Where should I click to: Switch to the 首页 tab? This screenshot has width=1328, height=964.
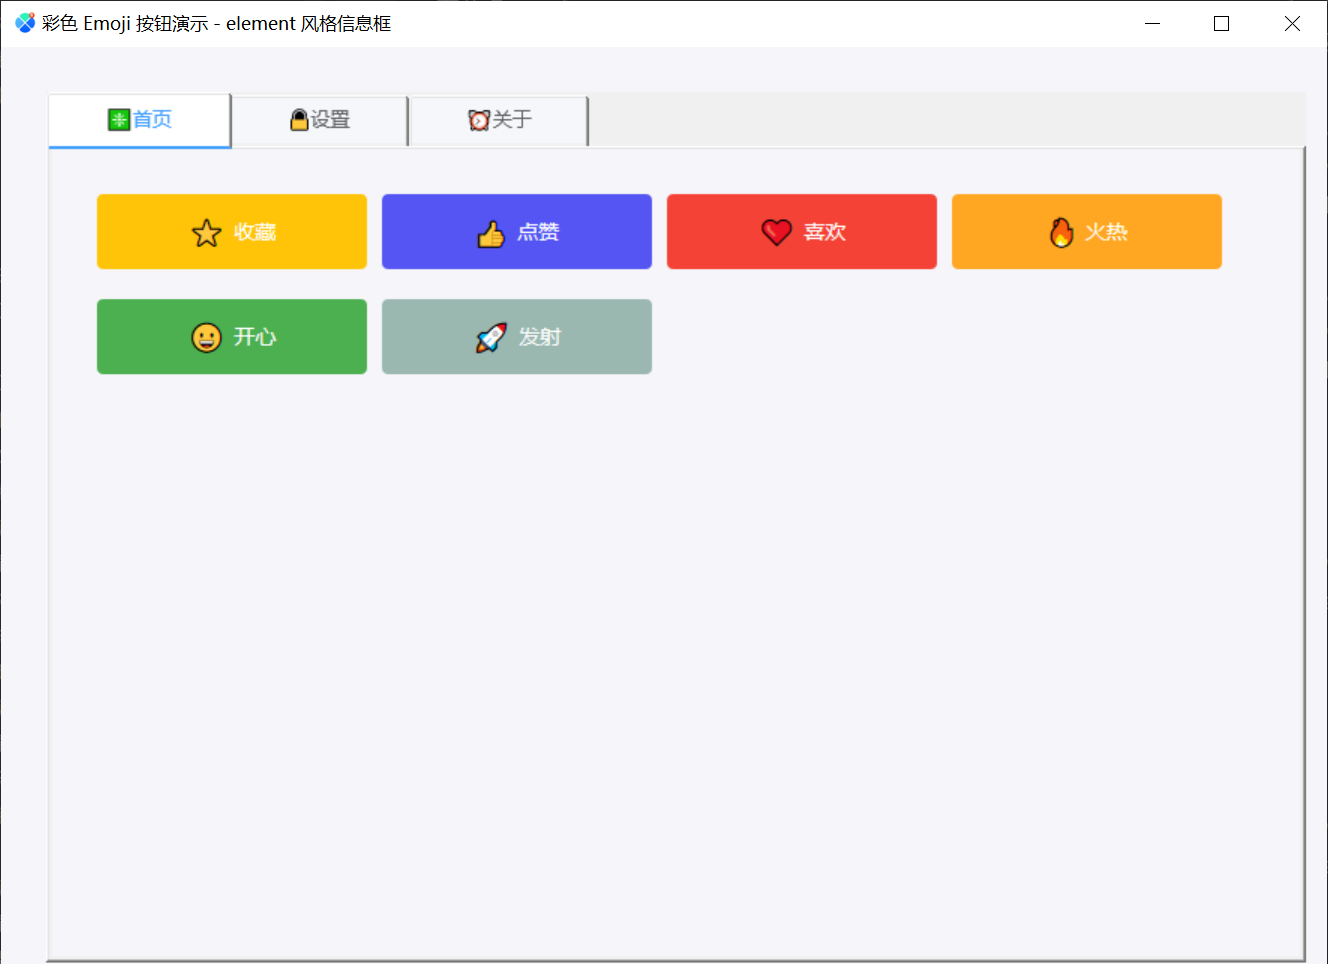[140, 120]
